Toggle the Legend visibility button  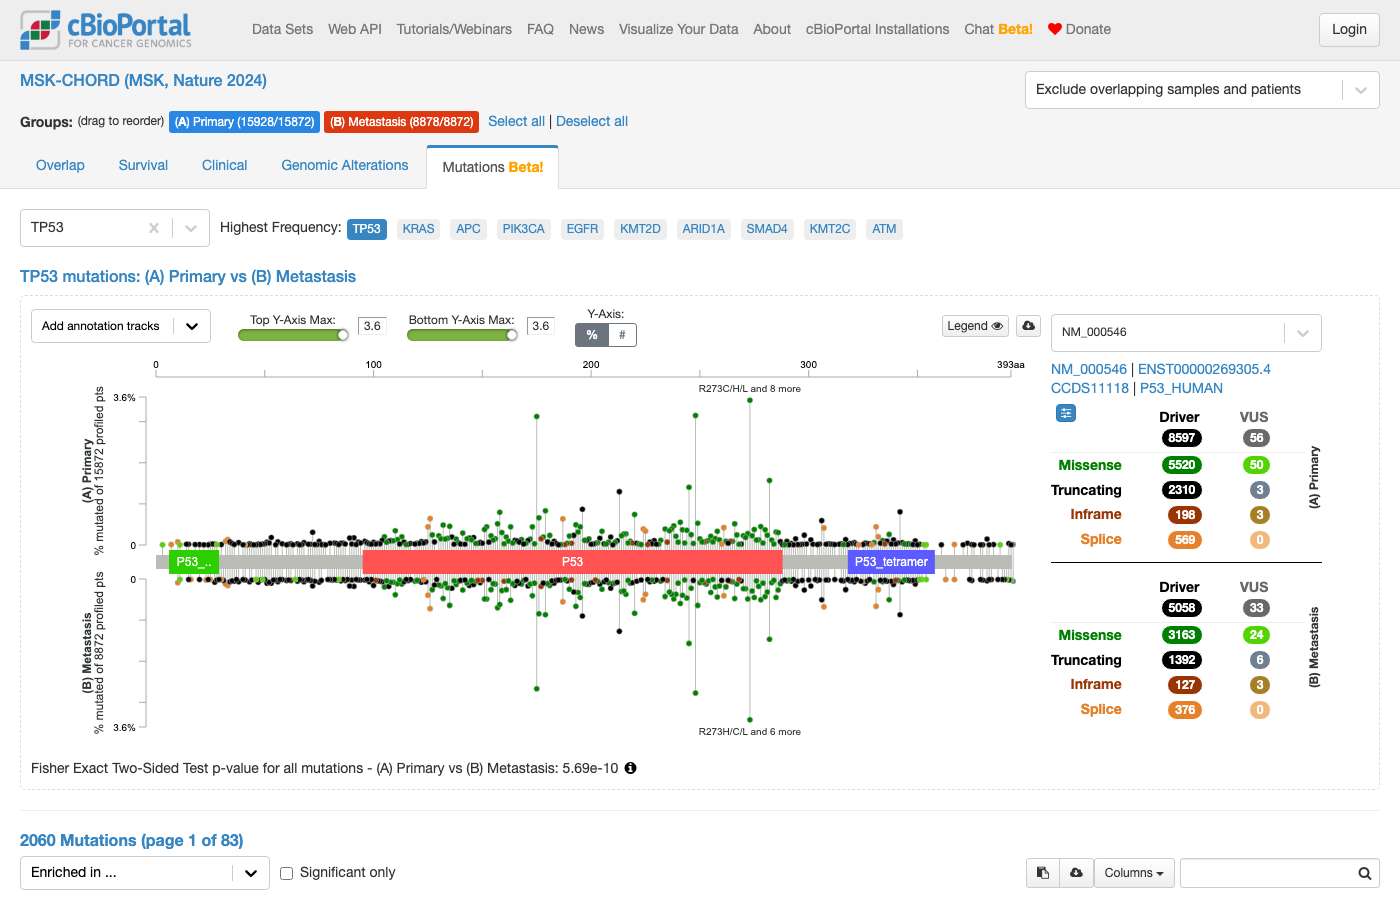click(x=975, y=326)
